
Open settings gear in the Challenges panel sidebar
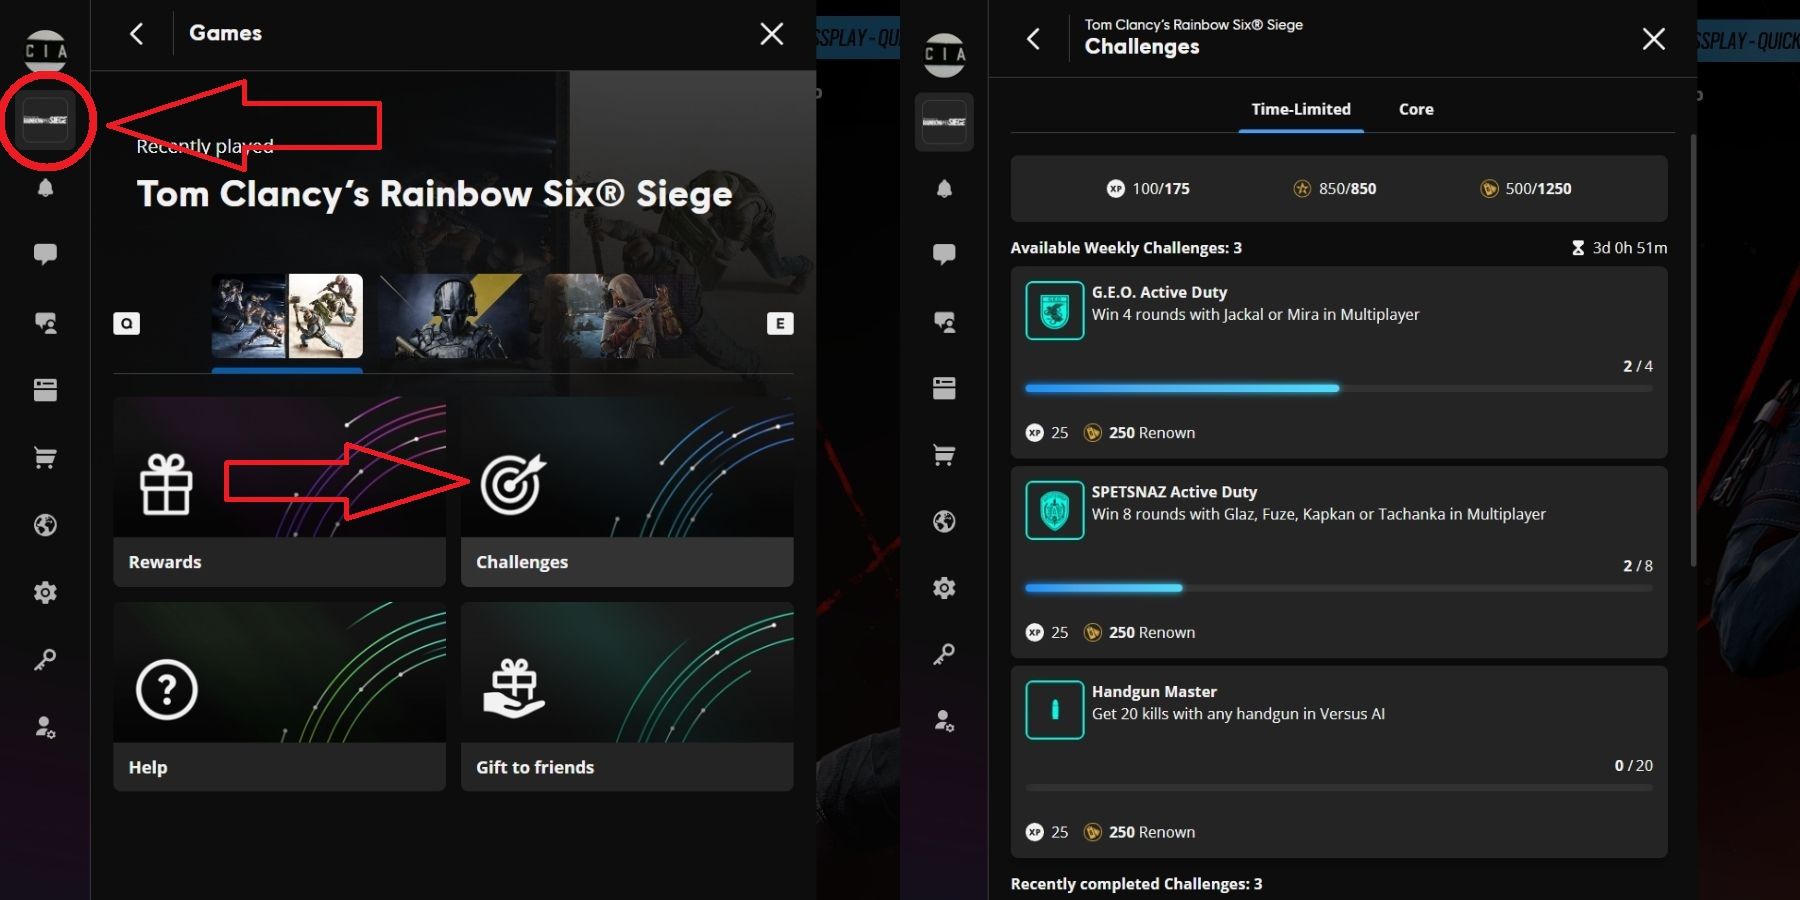(x=944, y=588)
